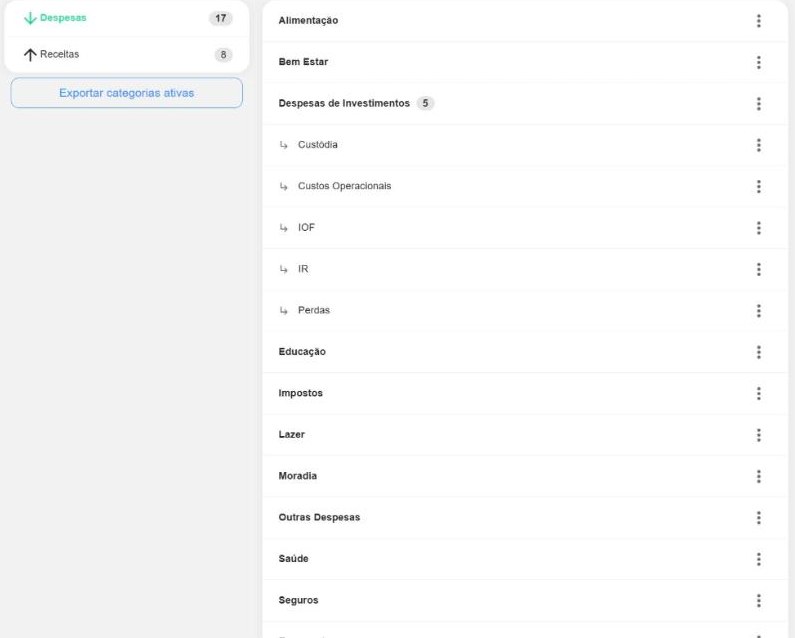The height and width of the screenshot is (638, 795).
Task: Open options menu for Outras Despesas
Action: coord(758,518)
